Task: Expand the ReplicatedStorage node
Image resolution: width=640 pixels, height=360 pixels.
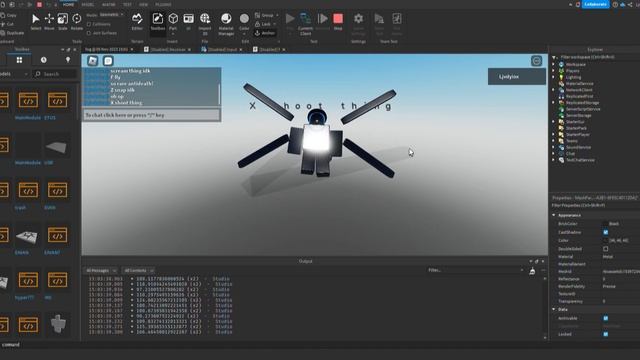Action: click(x=554, y=103)
